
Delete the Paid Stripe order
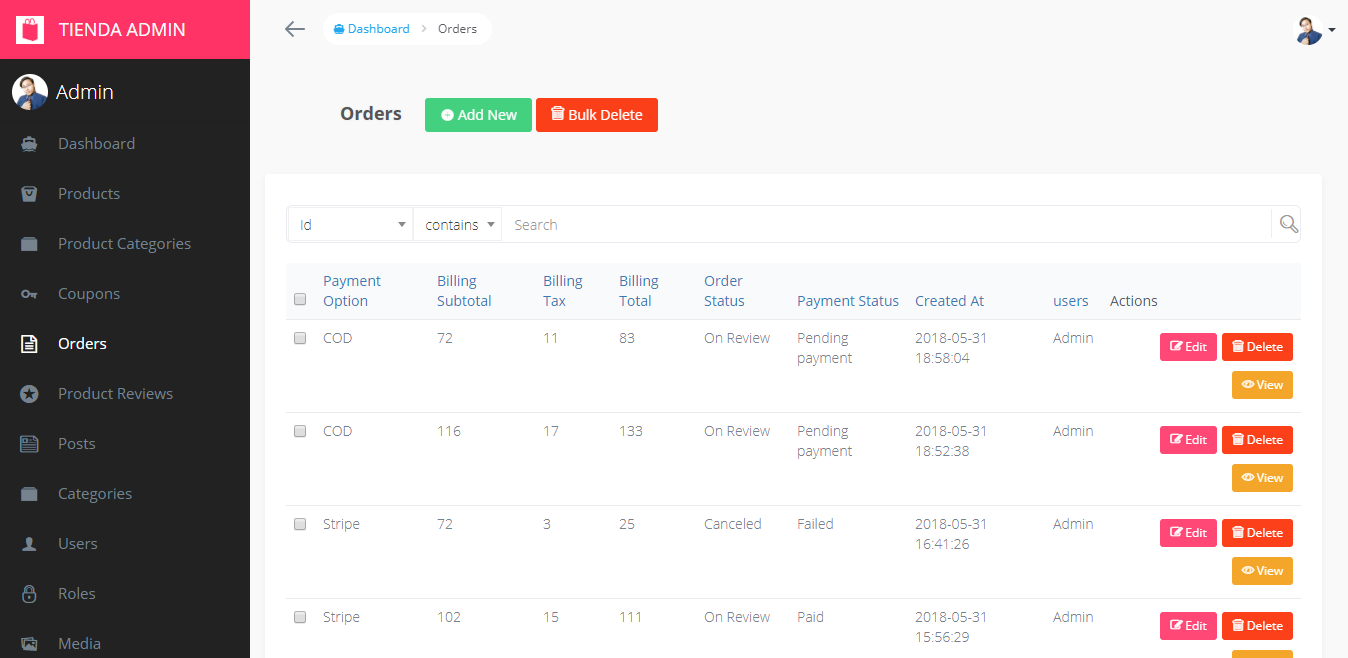click(x=1257, y=626)
